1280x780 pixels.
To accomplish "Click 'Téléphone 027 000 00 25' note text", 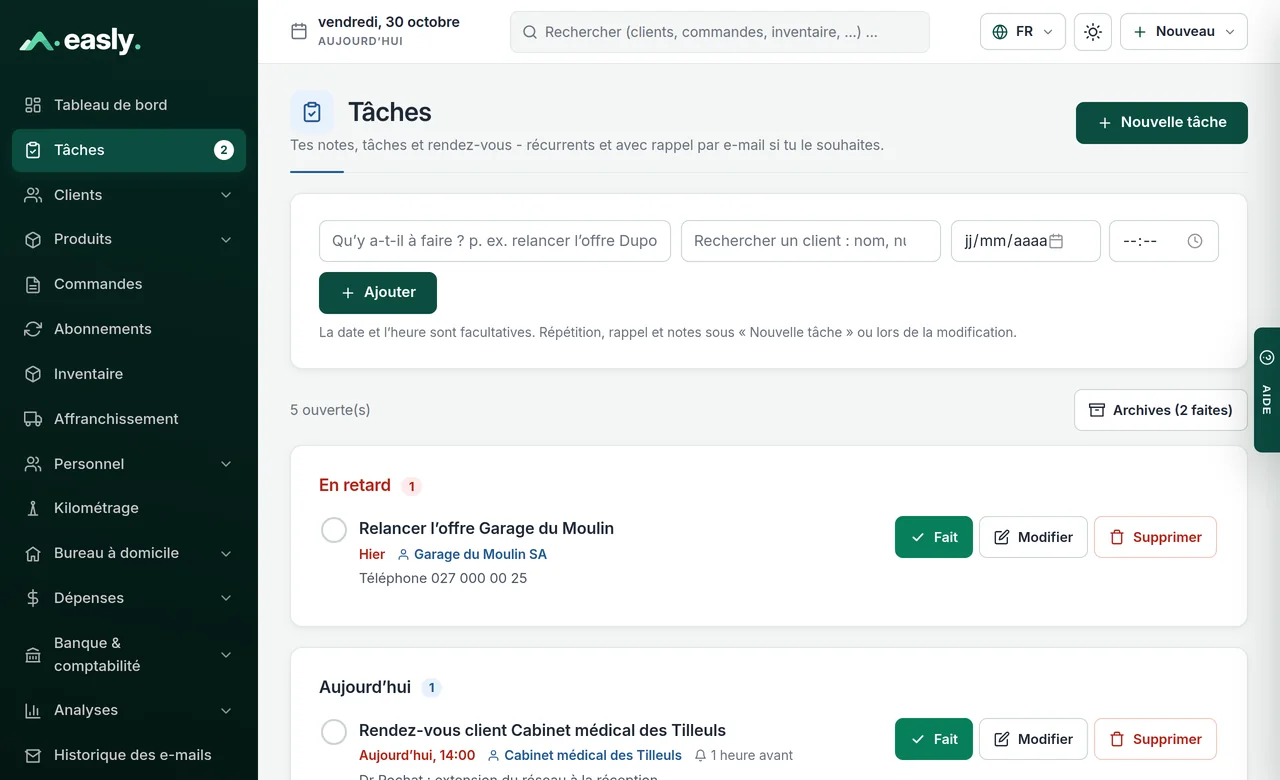I will (443, 578).
